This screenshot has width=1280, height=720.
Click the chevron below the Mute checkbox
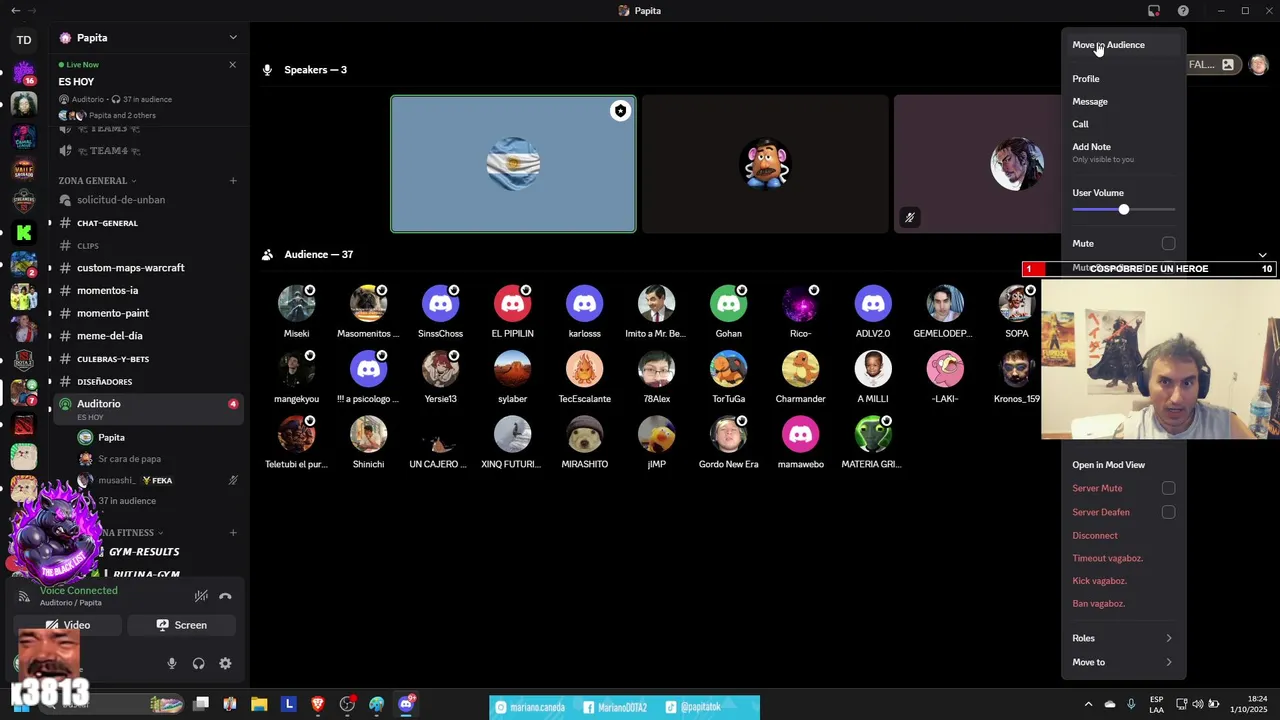click(x=1262, y=255)
